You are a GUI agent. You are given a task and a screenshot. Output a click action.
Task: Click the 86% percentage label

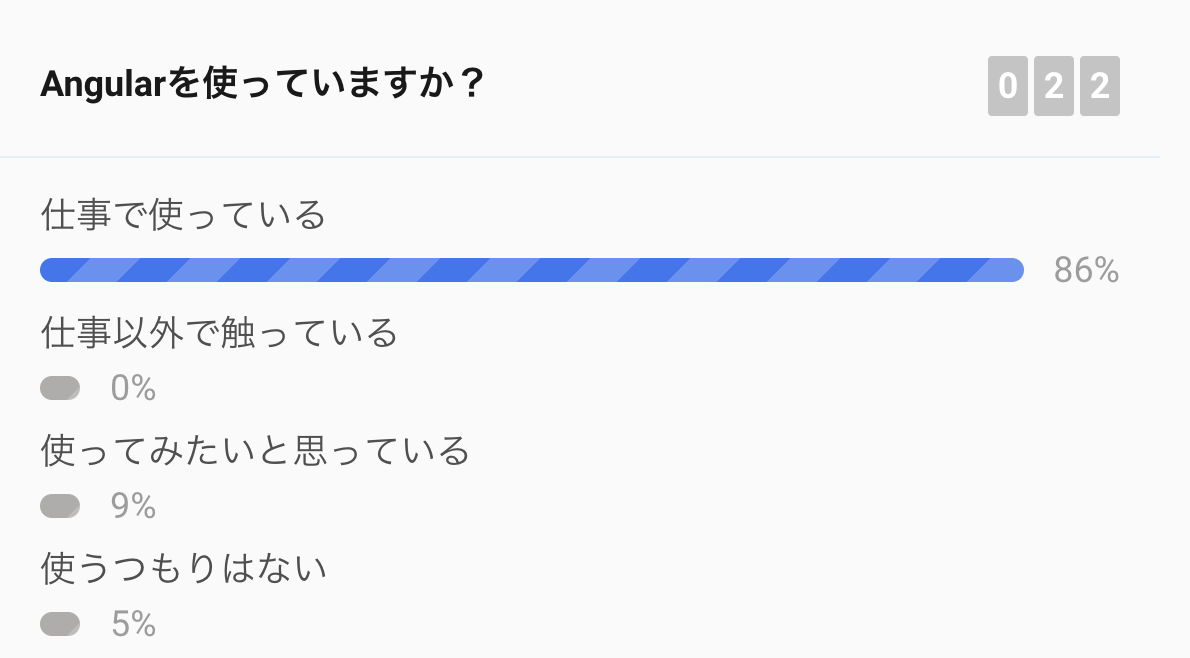[x=1085, y=270]
